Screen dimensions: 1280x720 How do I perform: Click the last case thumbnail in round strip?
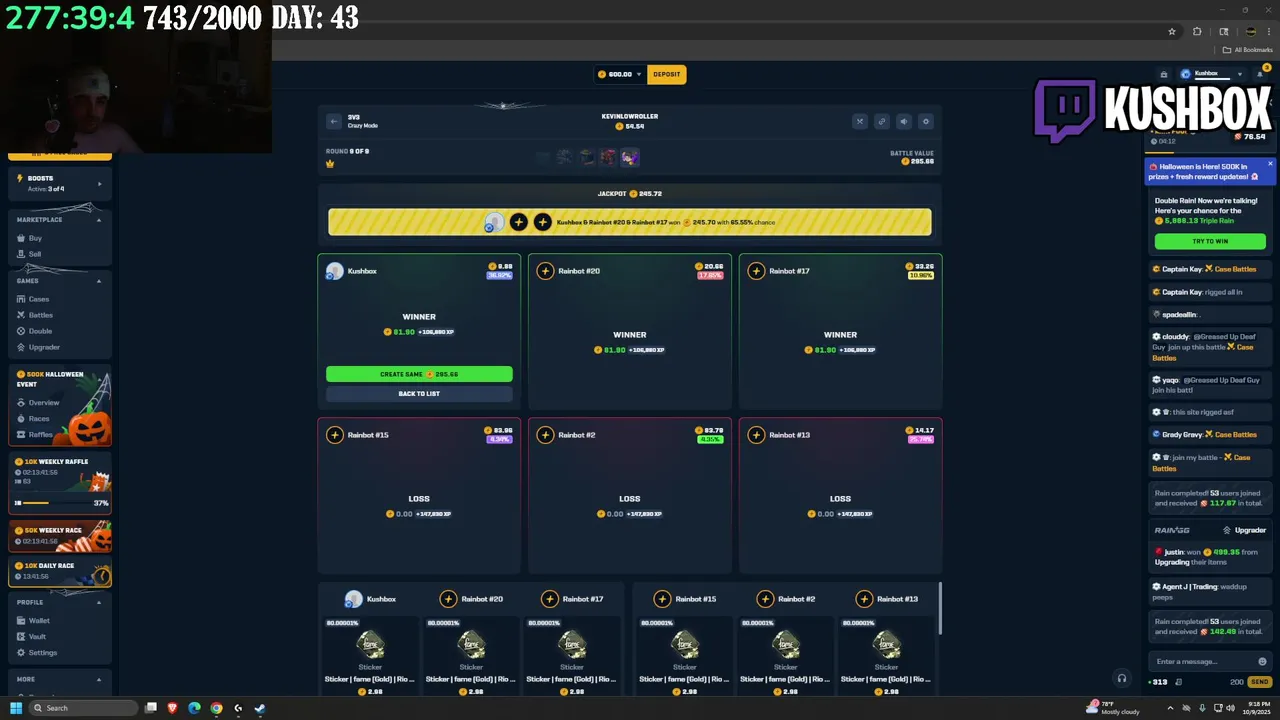[x=629, y=157]
